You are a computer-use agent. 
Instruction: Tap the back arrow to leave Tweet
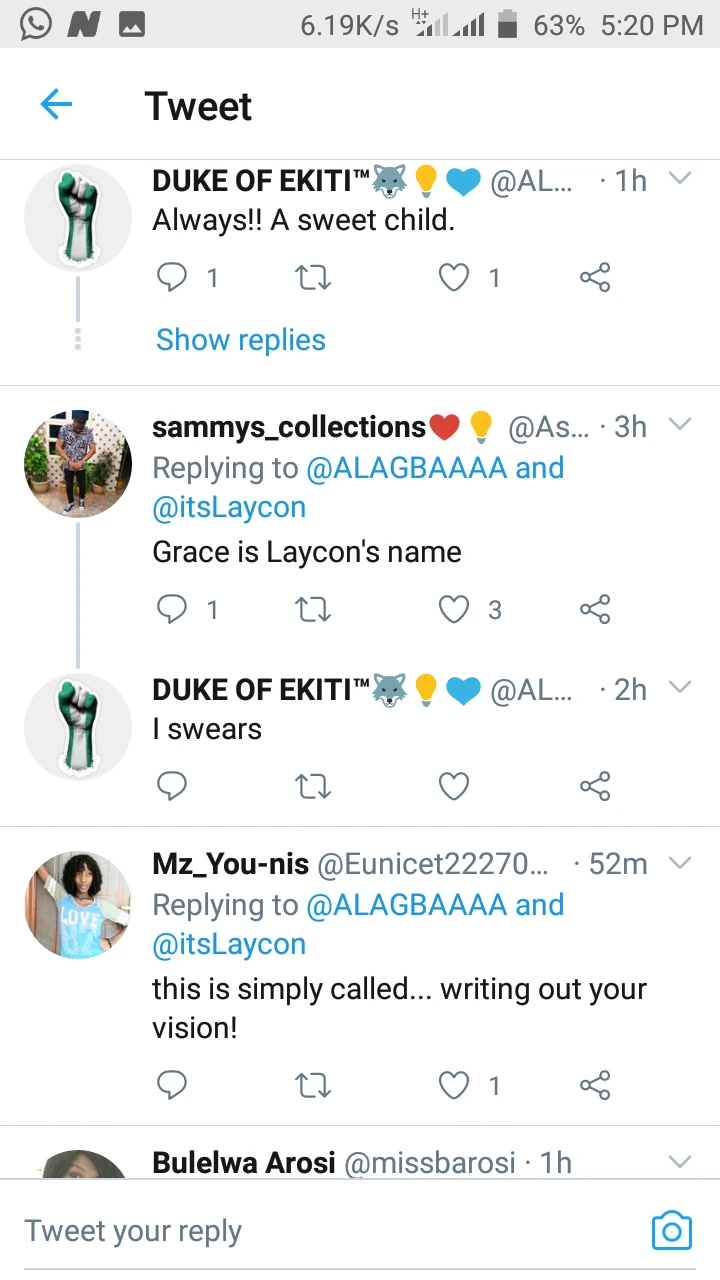(x=56, y=105)
